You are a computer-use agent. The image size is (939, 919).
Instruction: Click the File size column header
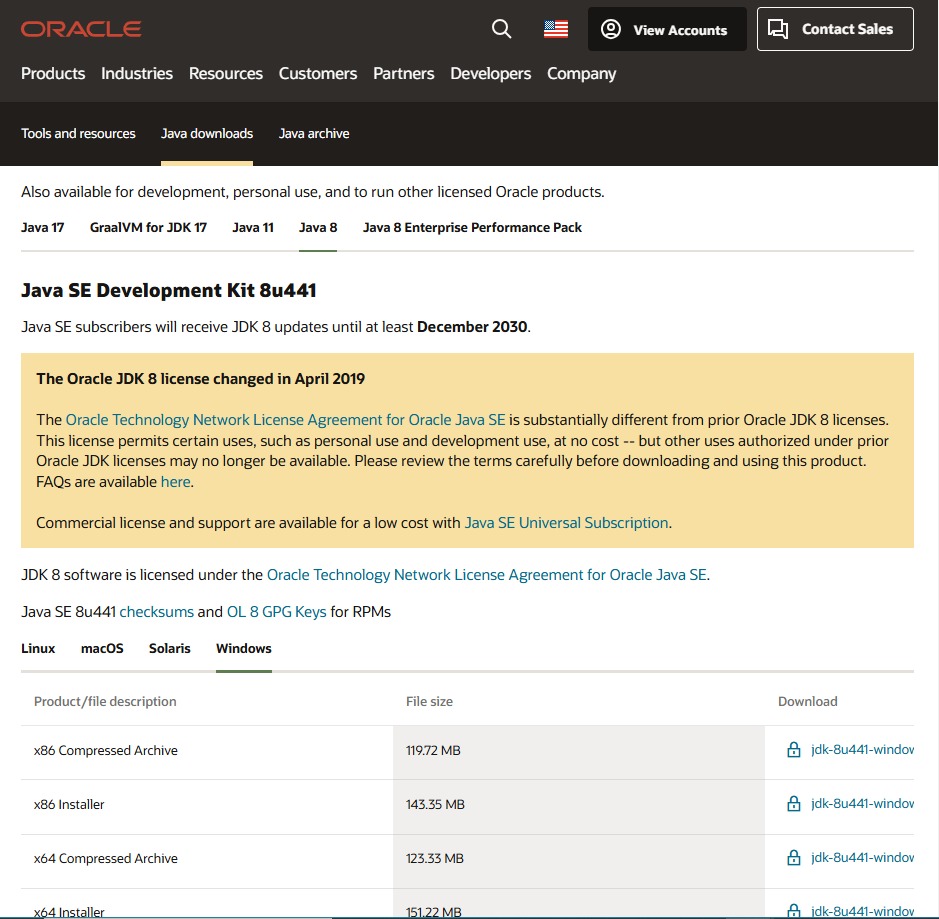tap(429, 701)
